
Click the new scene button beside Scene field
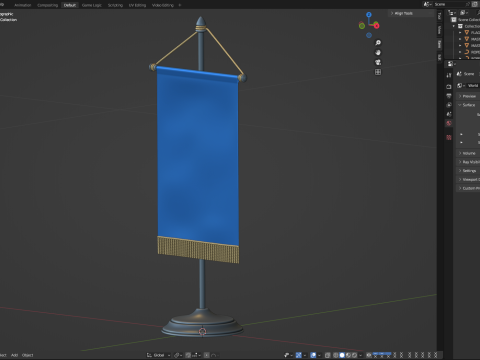point(475,4)
